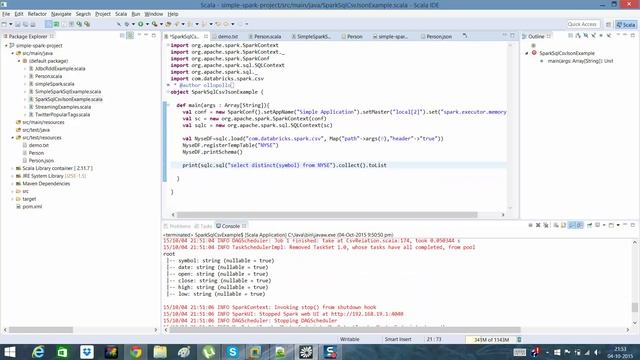Click the Scala perspective button

626,24
